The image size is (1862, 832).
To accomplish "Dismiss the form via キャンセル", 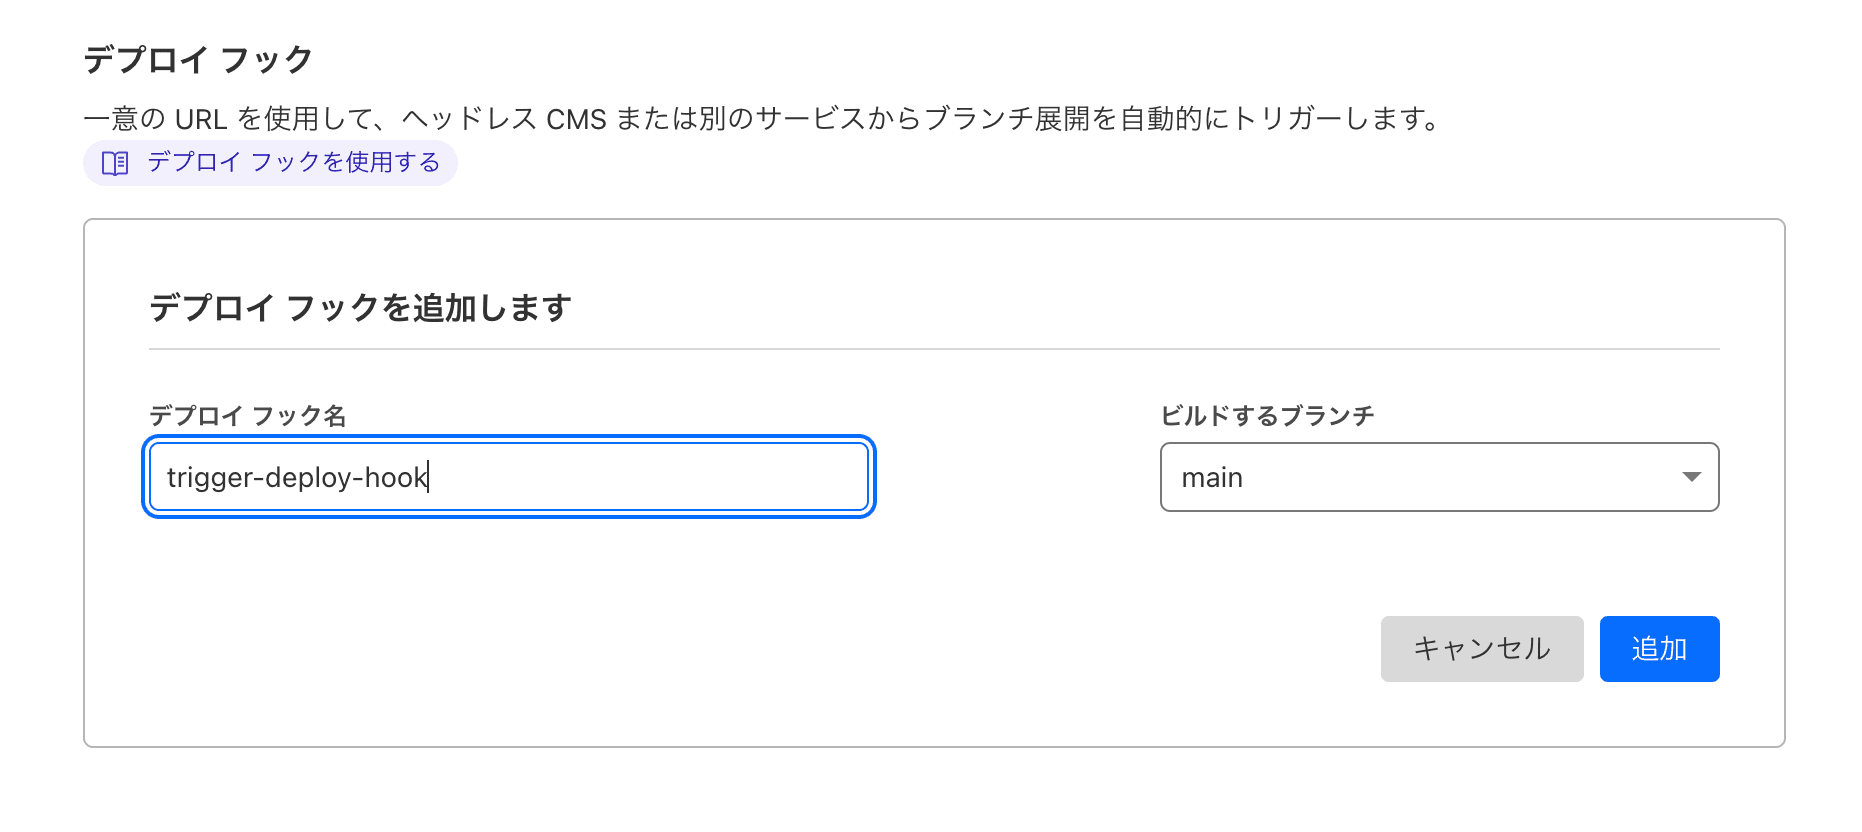I will [1481, 648].
